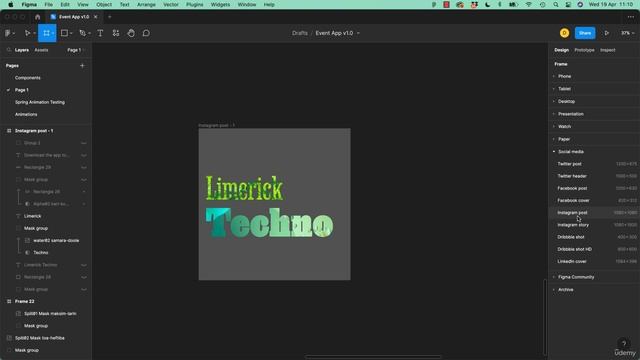Open the help question mark button

(623, 343)
